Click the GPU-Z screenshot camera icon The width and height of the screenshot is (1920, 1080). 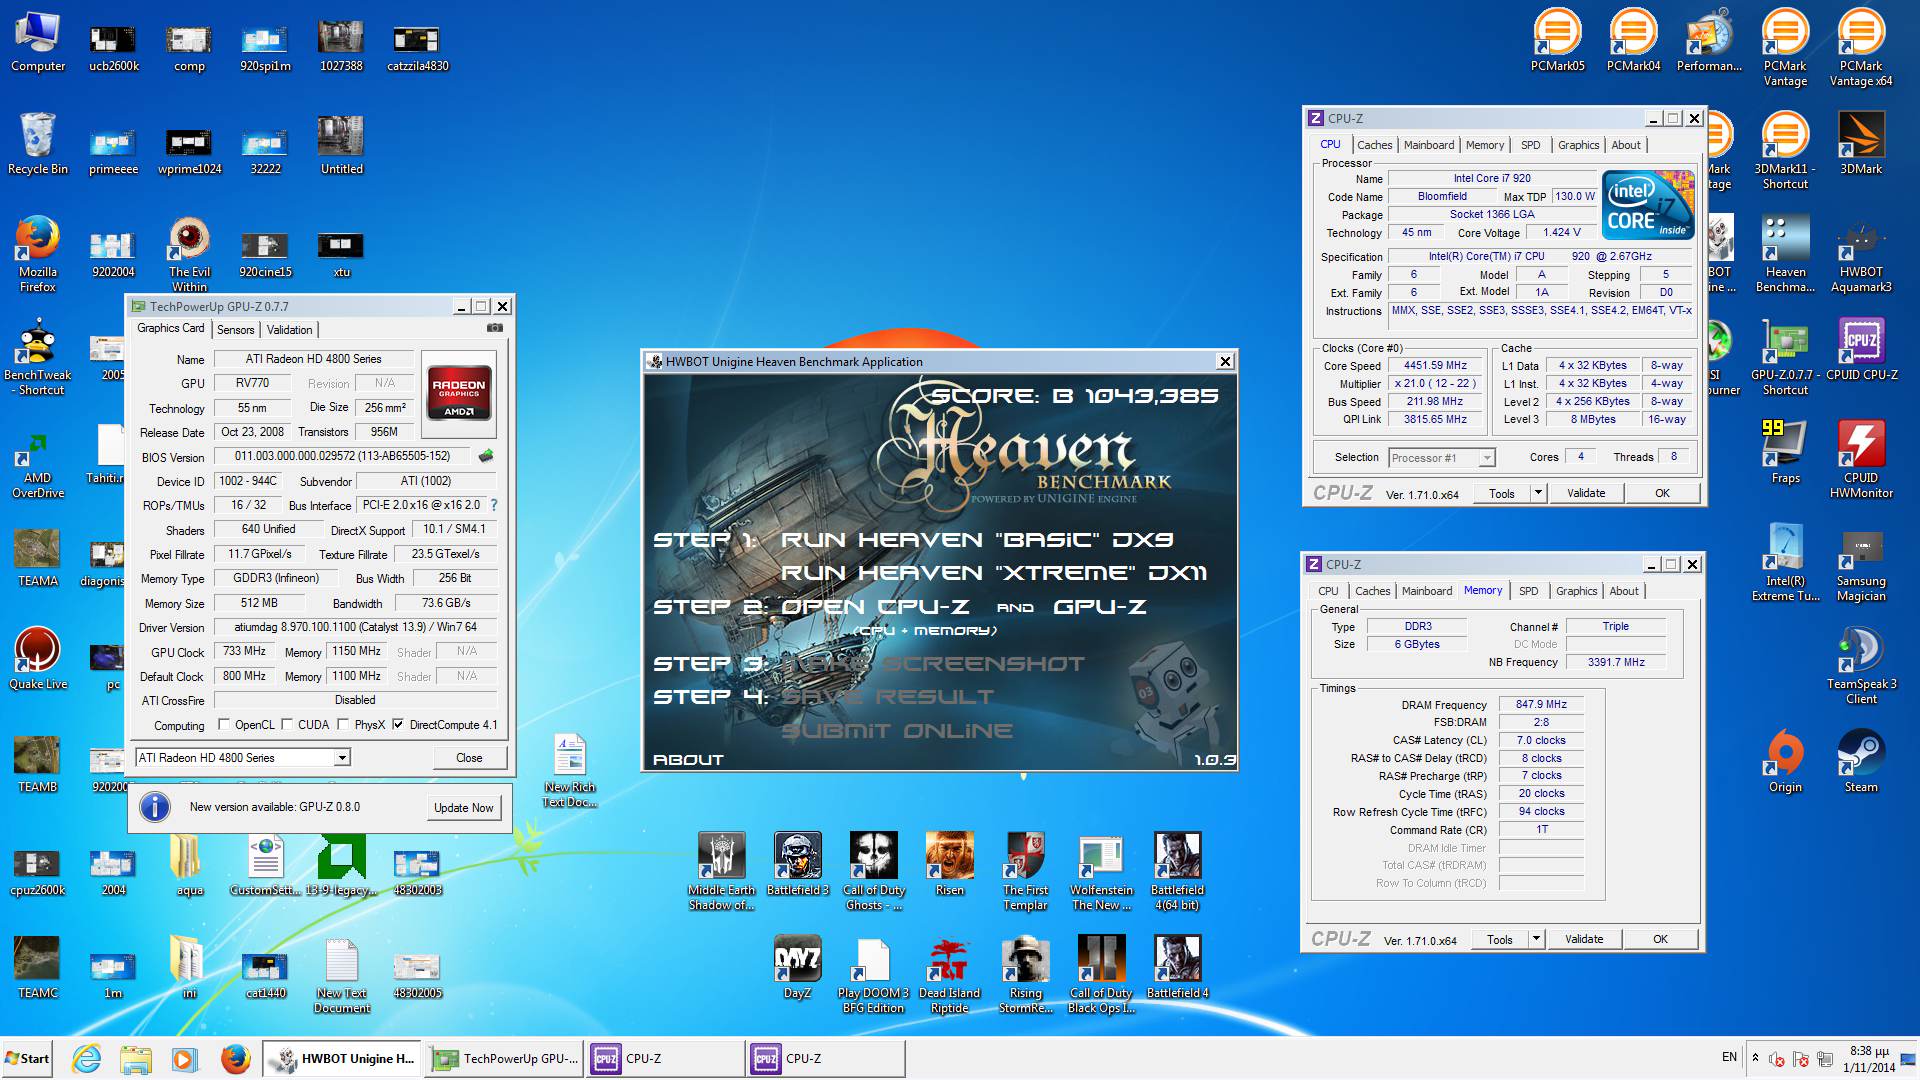[x=494, y=328]
